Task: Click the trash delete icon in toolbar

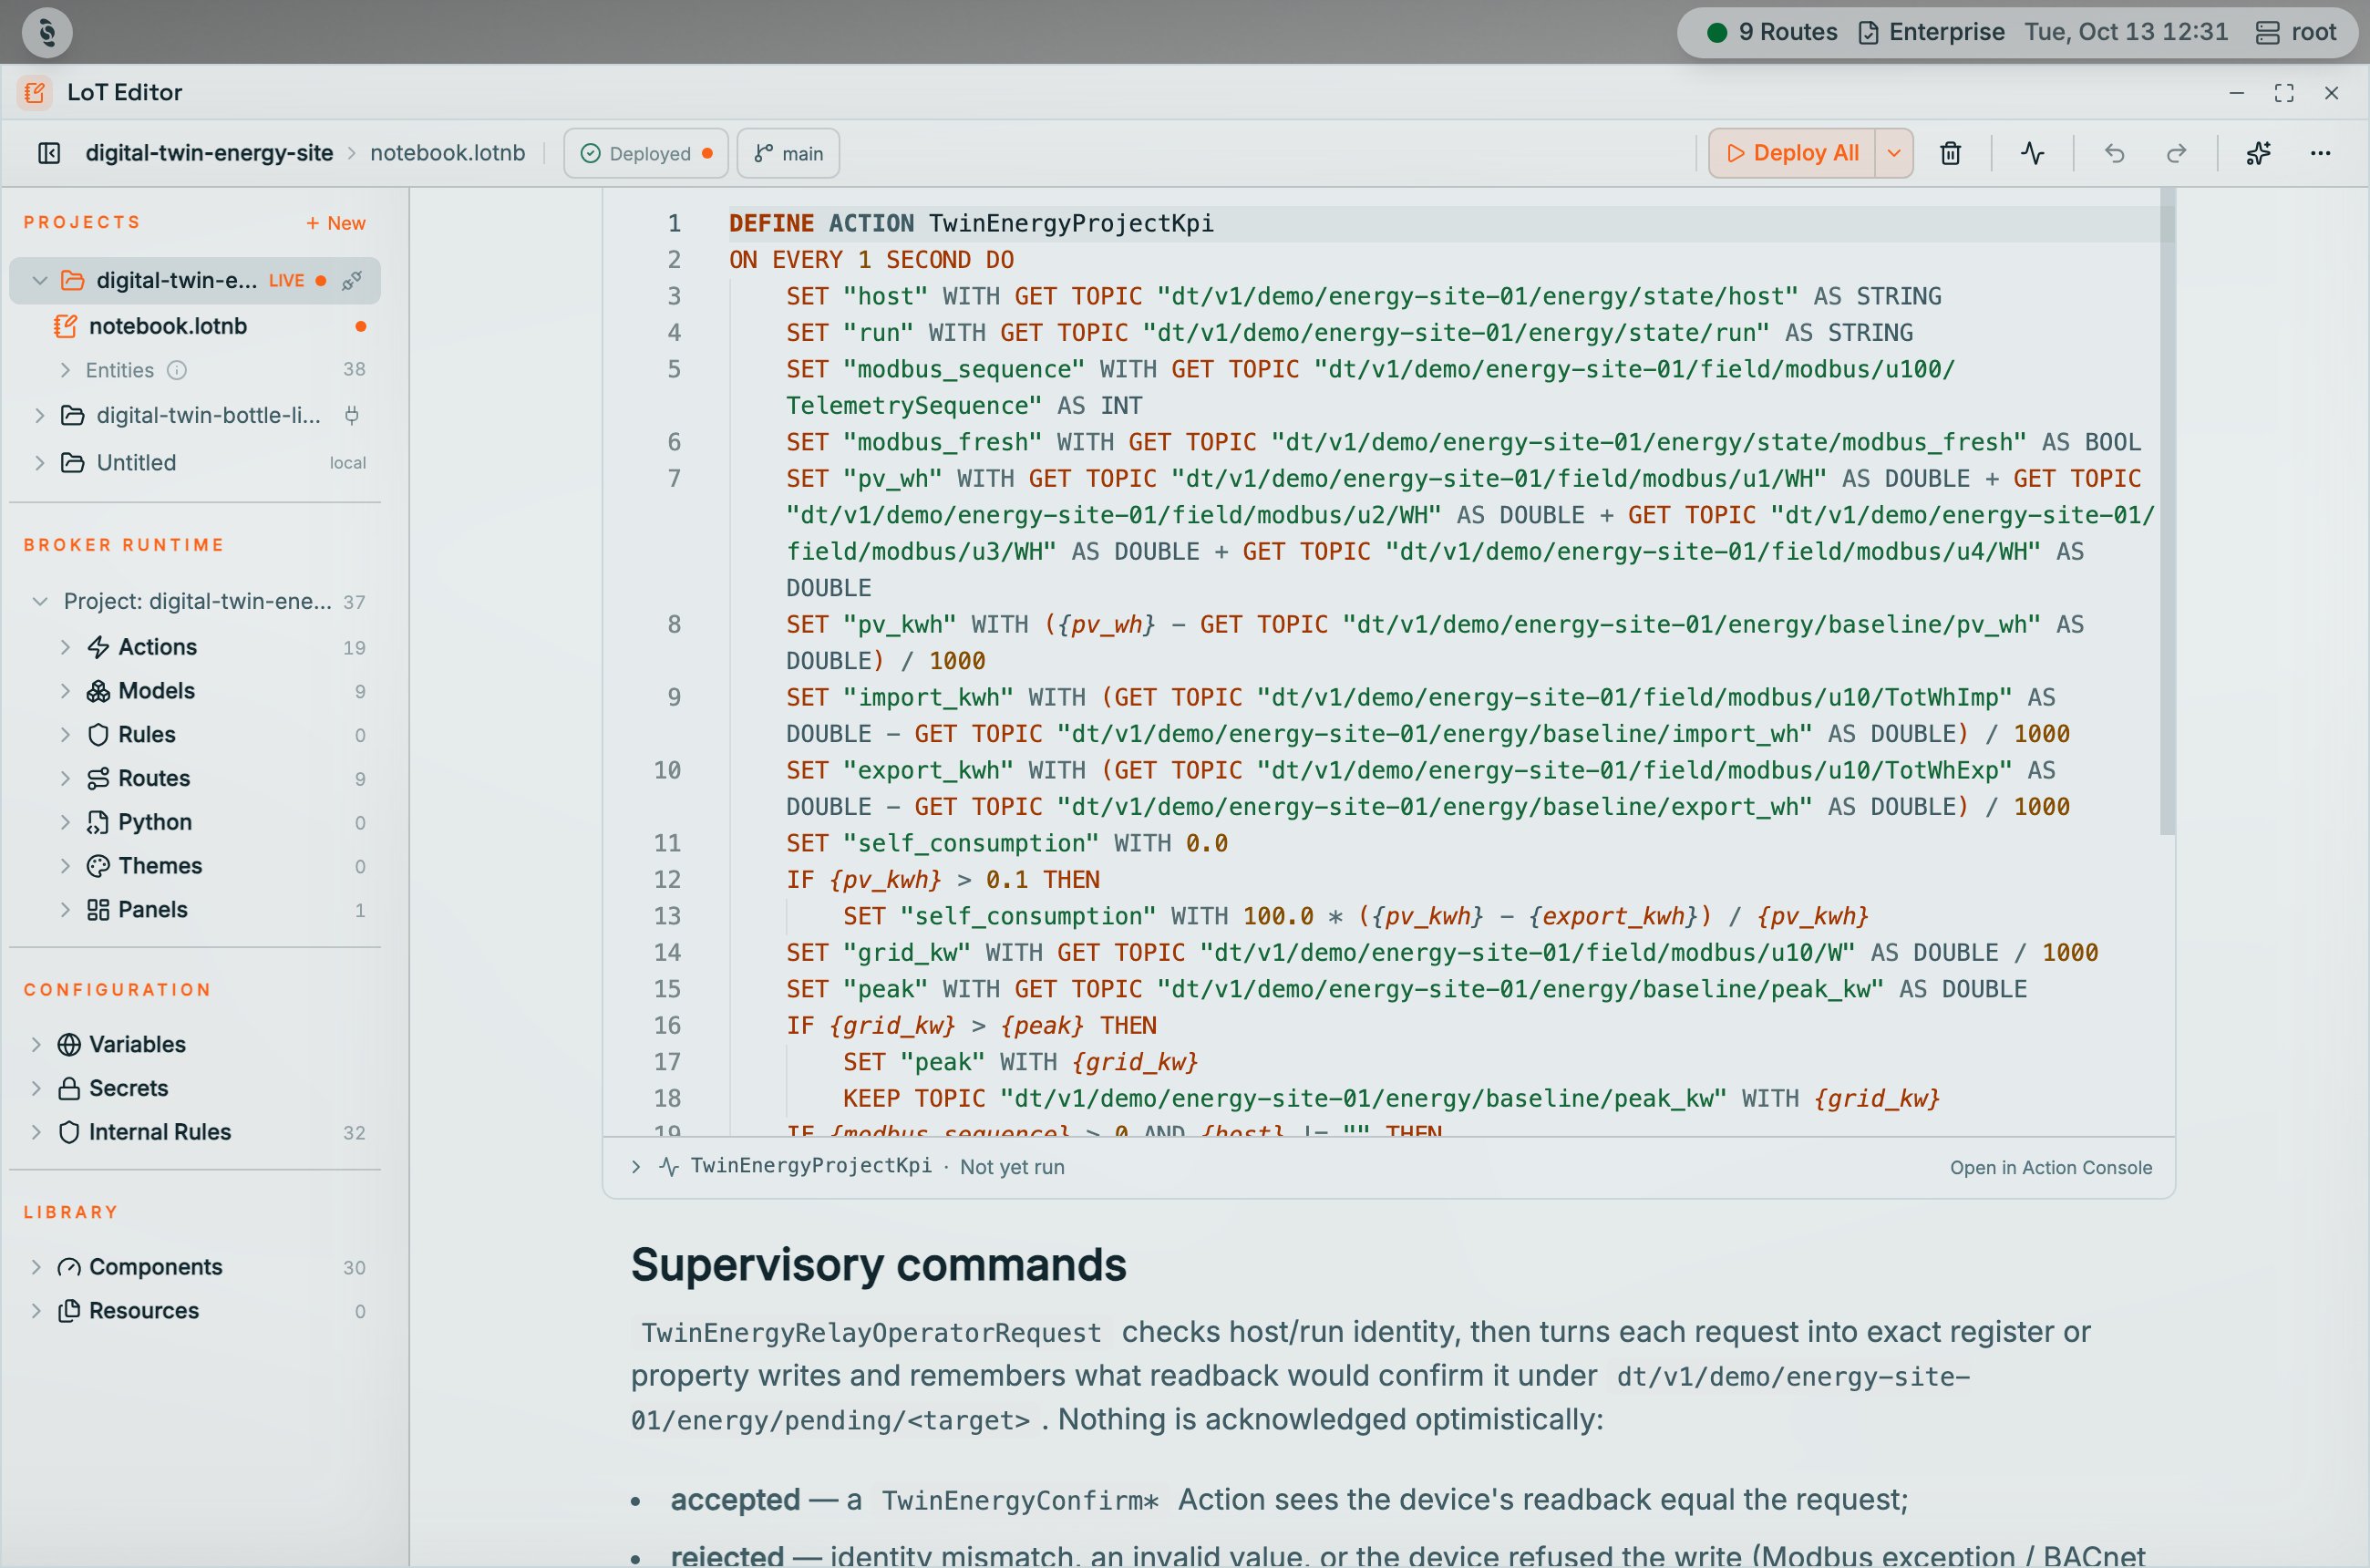Action: pos(1950,153)
